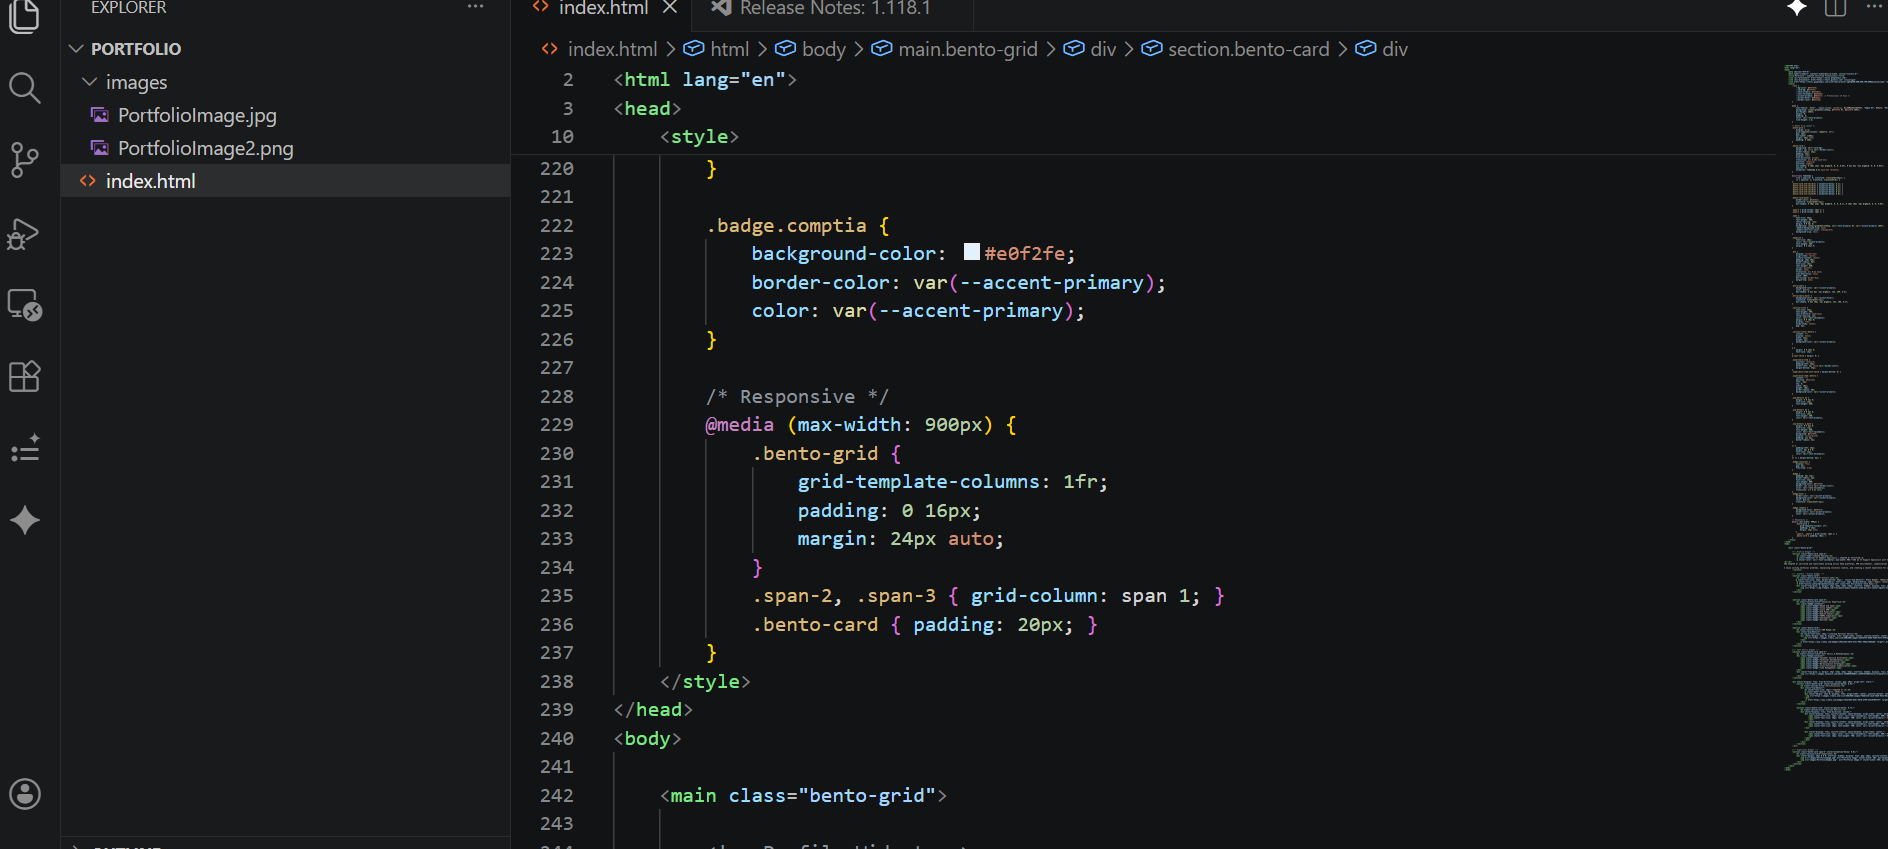Open editor more actions ellipsis
This screenshot has width=1888, height=849.
click(1873, 8)
